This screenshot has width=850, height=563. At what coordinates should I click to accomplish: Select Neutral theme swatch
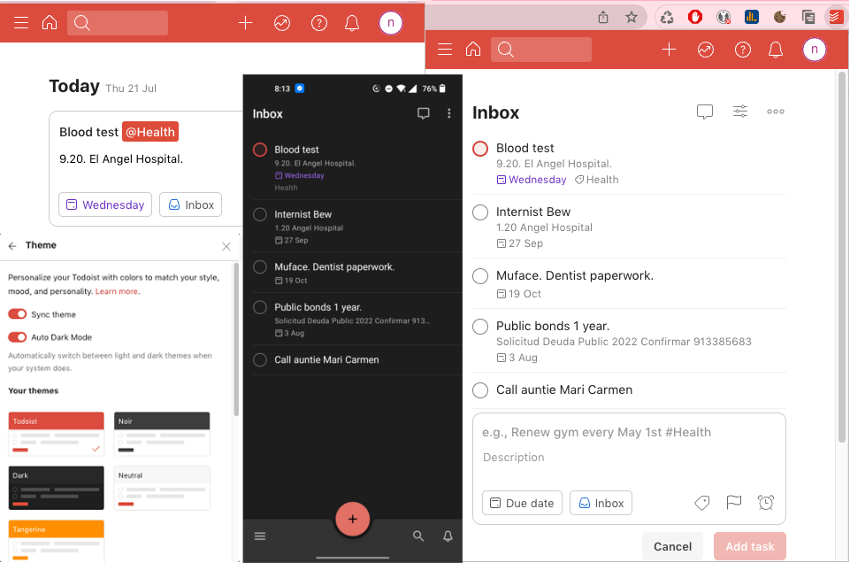click(x=162, y=488)
